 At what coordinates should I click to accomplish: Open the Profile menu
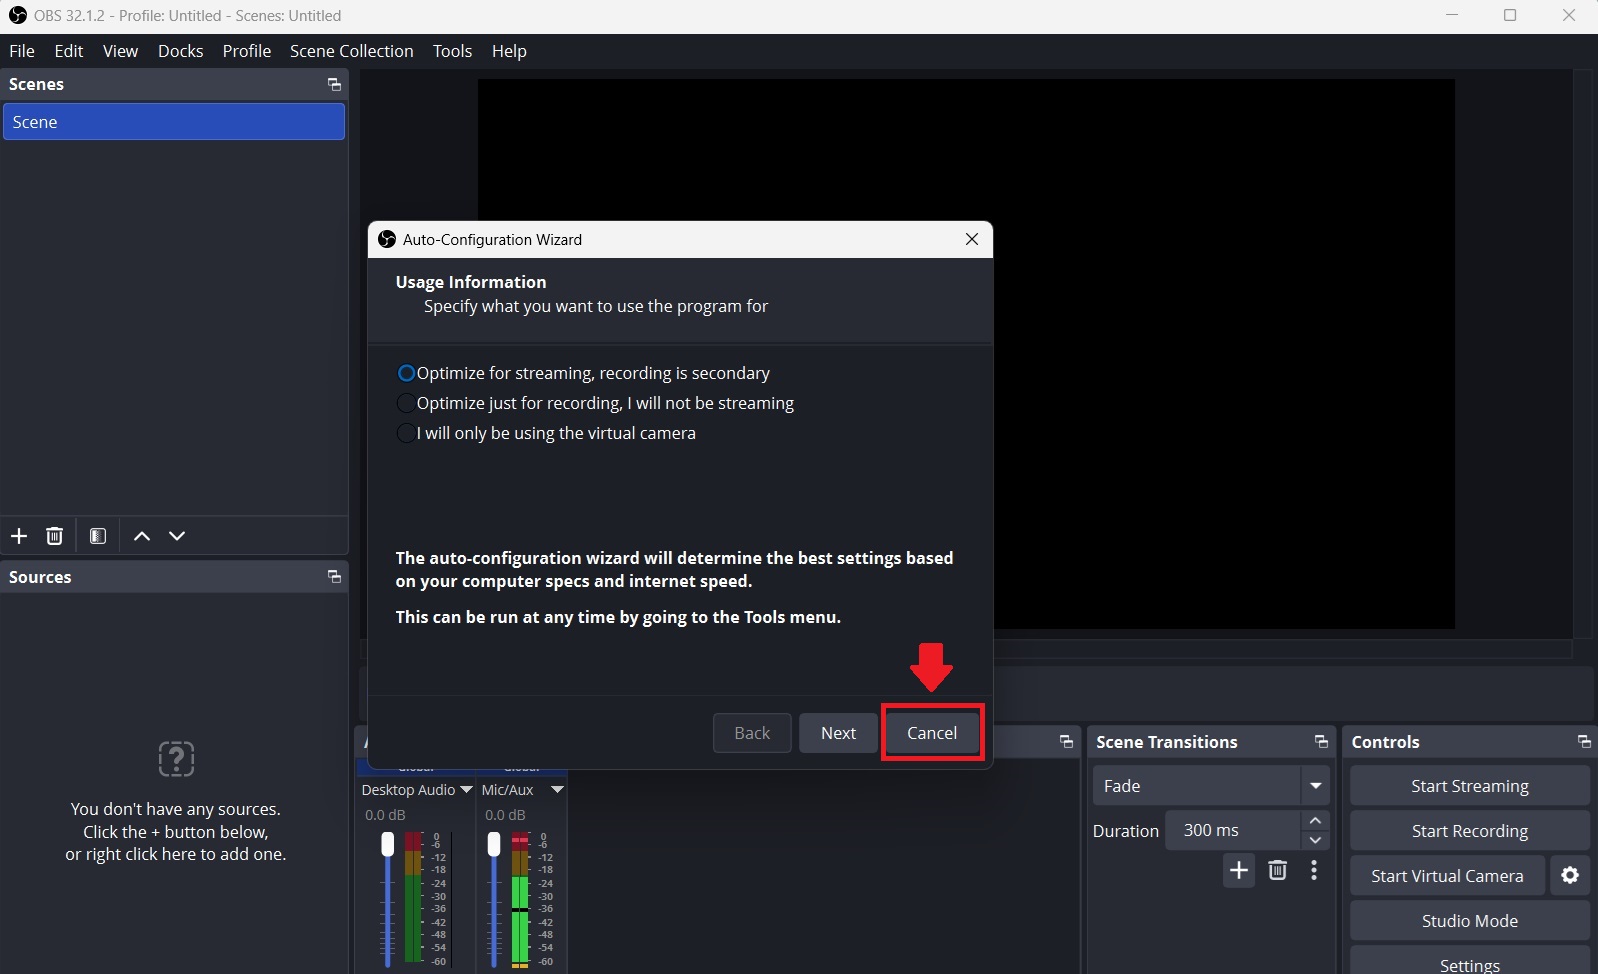coord(247,51)
